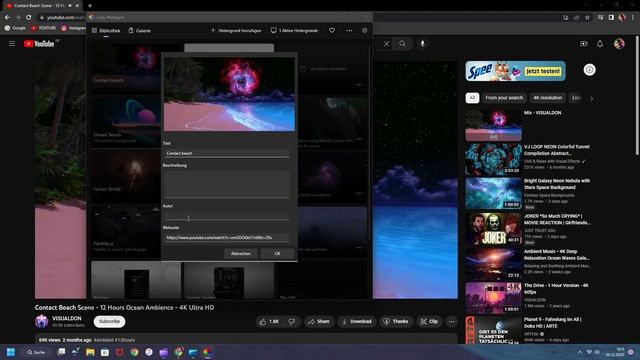
Task: Click voice search microphone icon
Action: [x=422, y=44]
